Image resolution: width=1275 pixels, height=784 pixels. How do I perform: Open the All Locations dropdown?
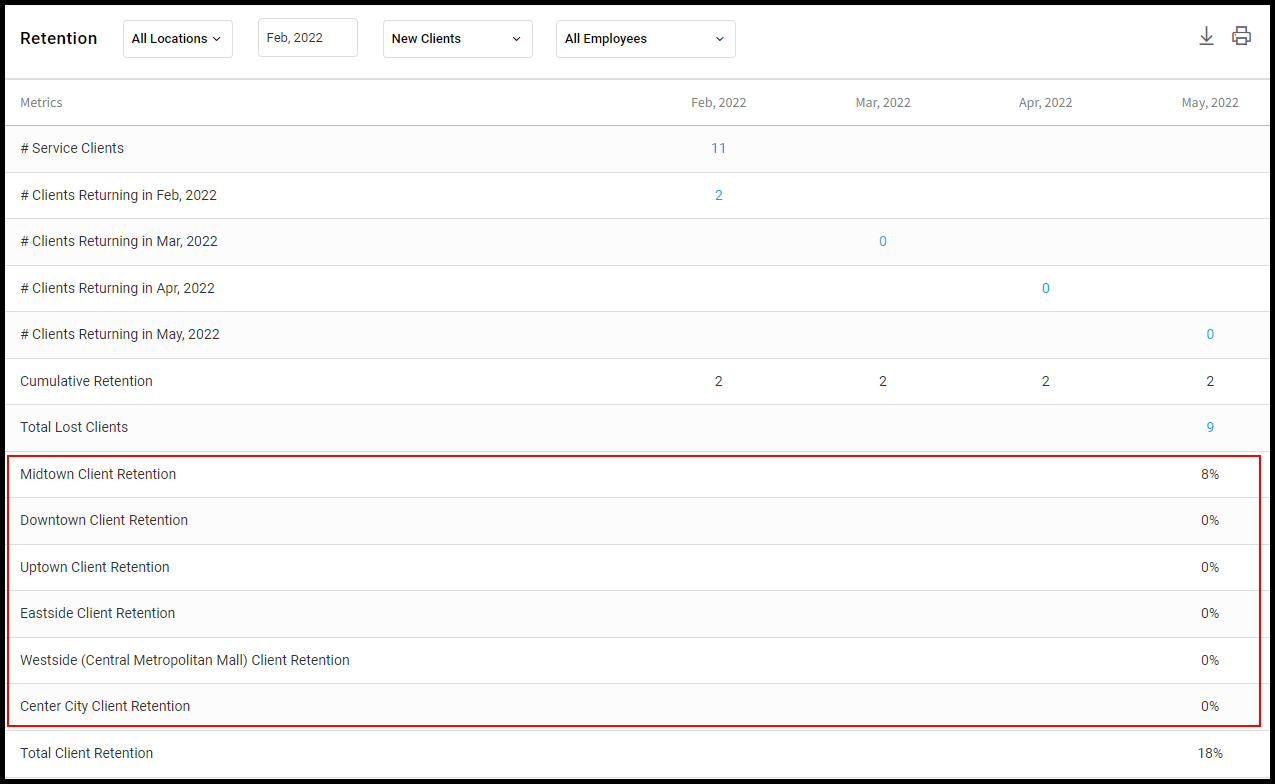(x=178, y=39)
